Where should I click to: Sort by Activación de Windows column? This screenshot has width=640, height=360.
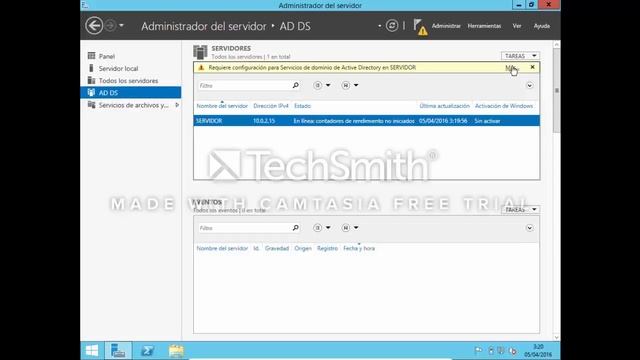pyautogui.click(x=504, y=106)
